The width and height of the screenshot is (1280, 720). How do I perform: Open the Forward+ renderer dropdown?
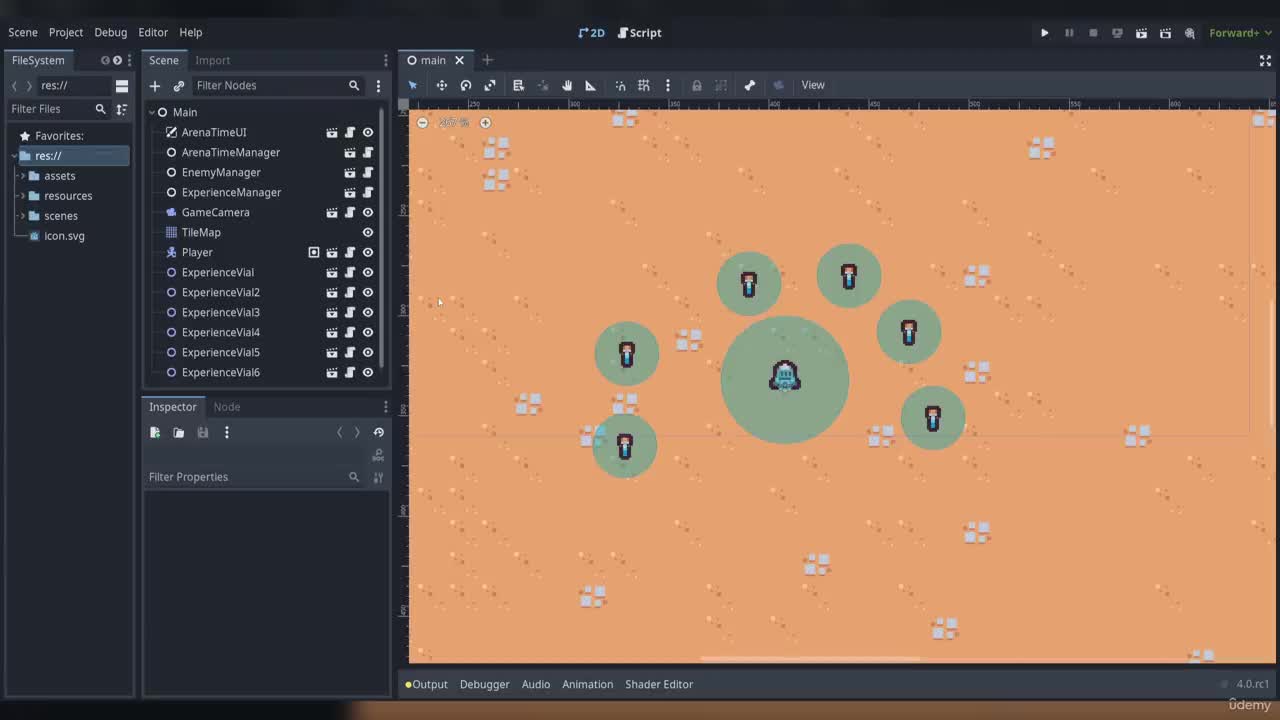click(1240, 33)
